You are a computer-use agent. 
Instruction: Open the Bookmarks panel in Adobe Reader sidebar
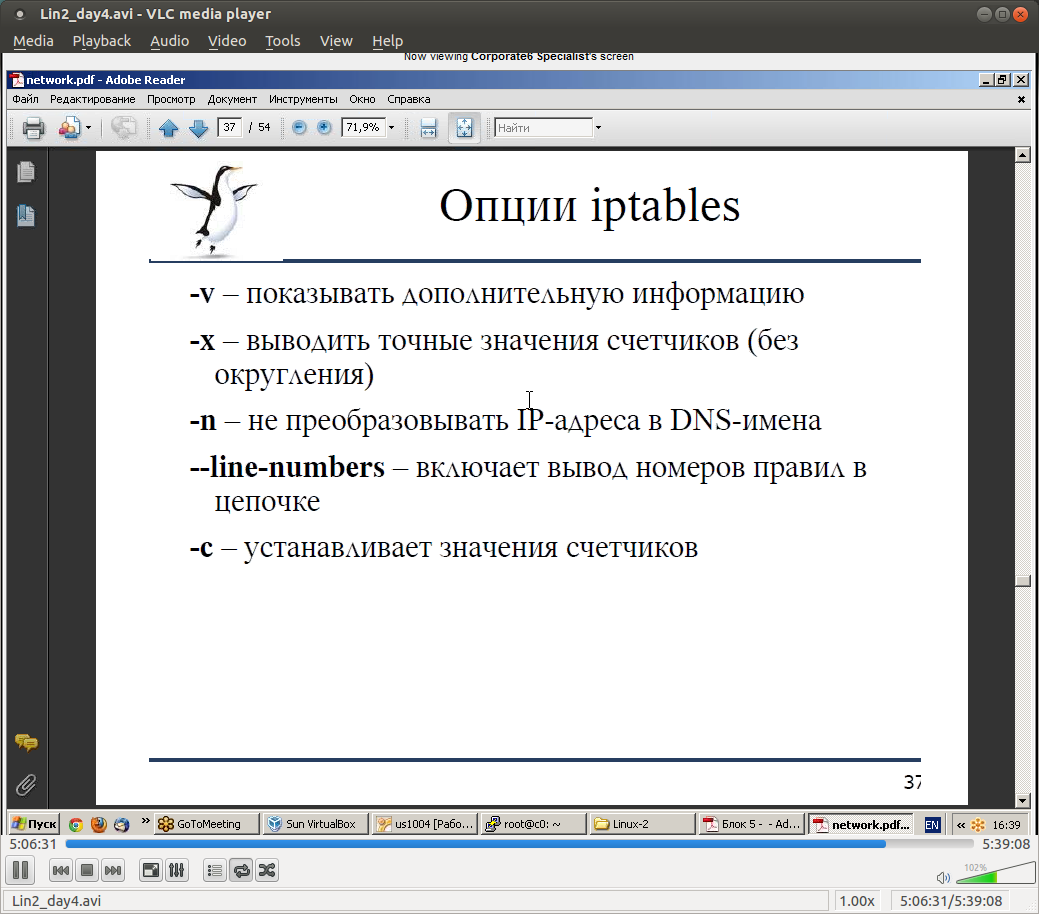(26, 214)
